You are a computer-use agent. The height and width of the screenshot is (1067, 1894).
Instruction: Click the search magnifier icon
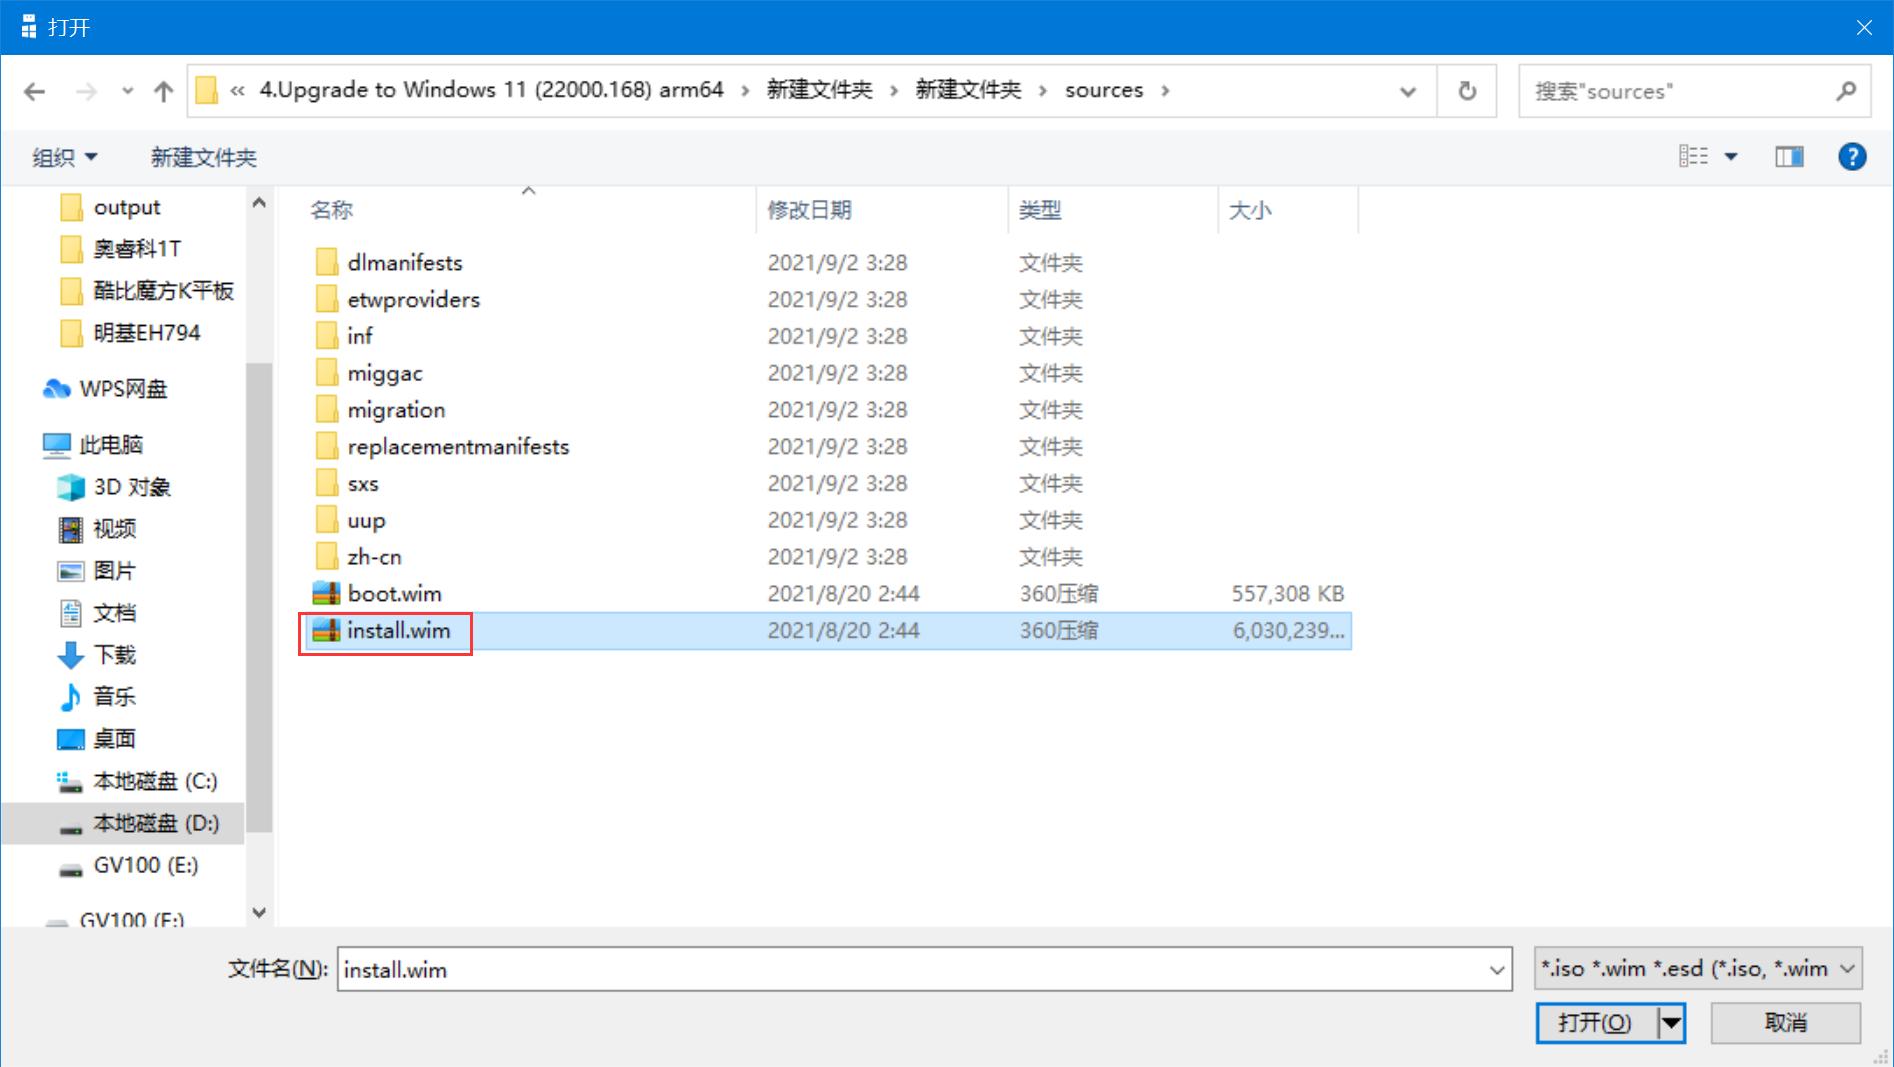click(x=1845, y=90)
